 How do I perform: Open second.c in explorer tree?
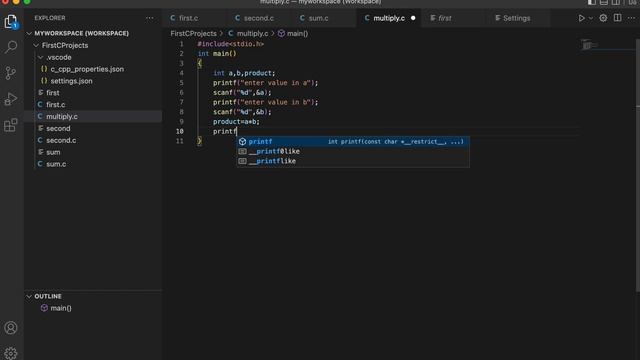[61, 140]
